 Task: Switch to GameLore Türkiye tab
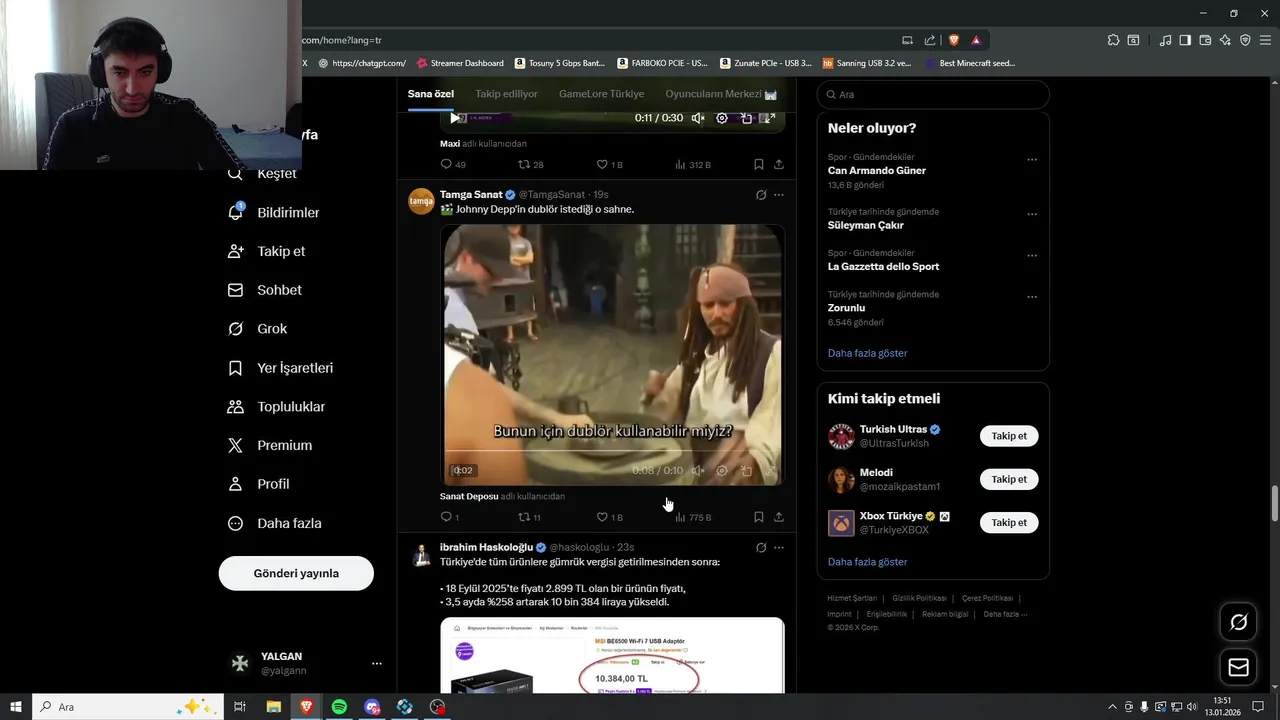(x=601, y=94)
